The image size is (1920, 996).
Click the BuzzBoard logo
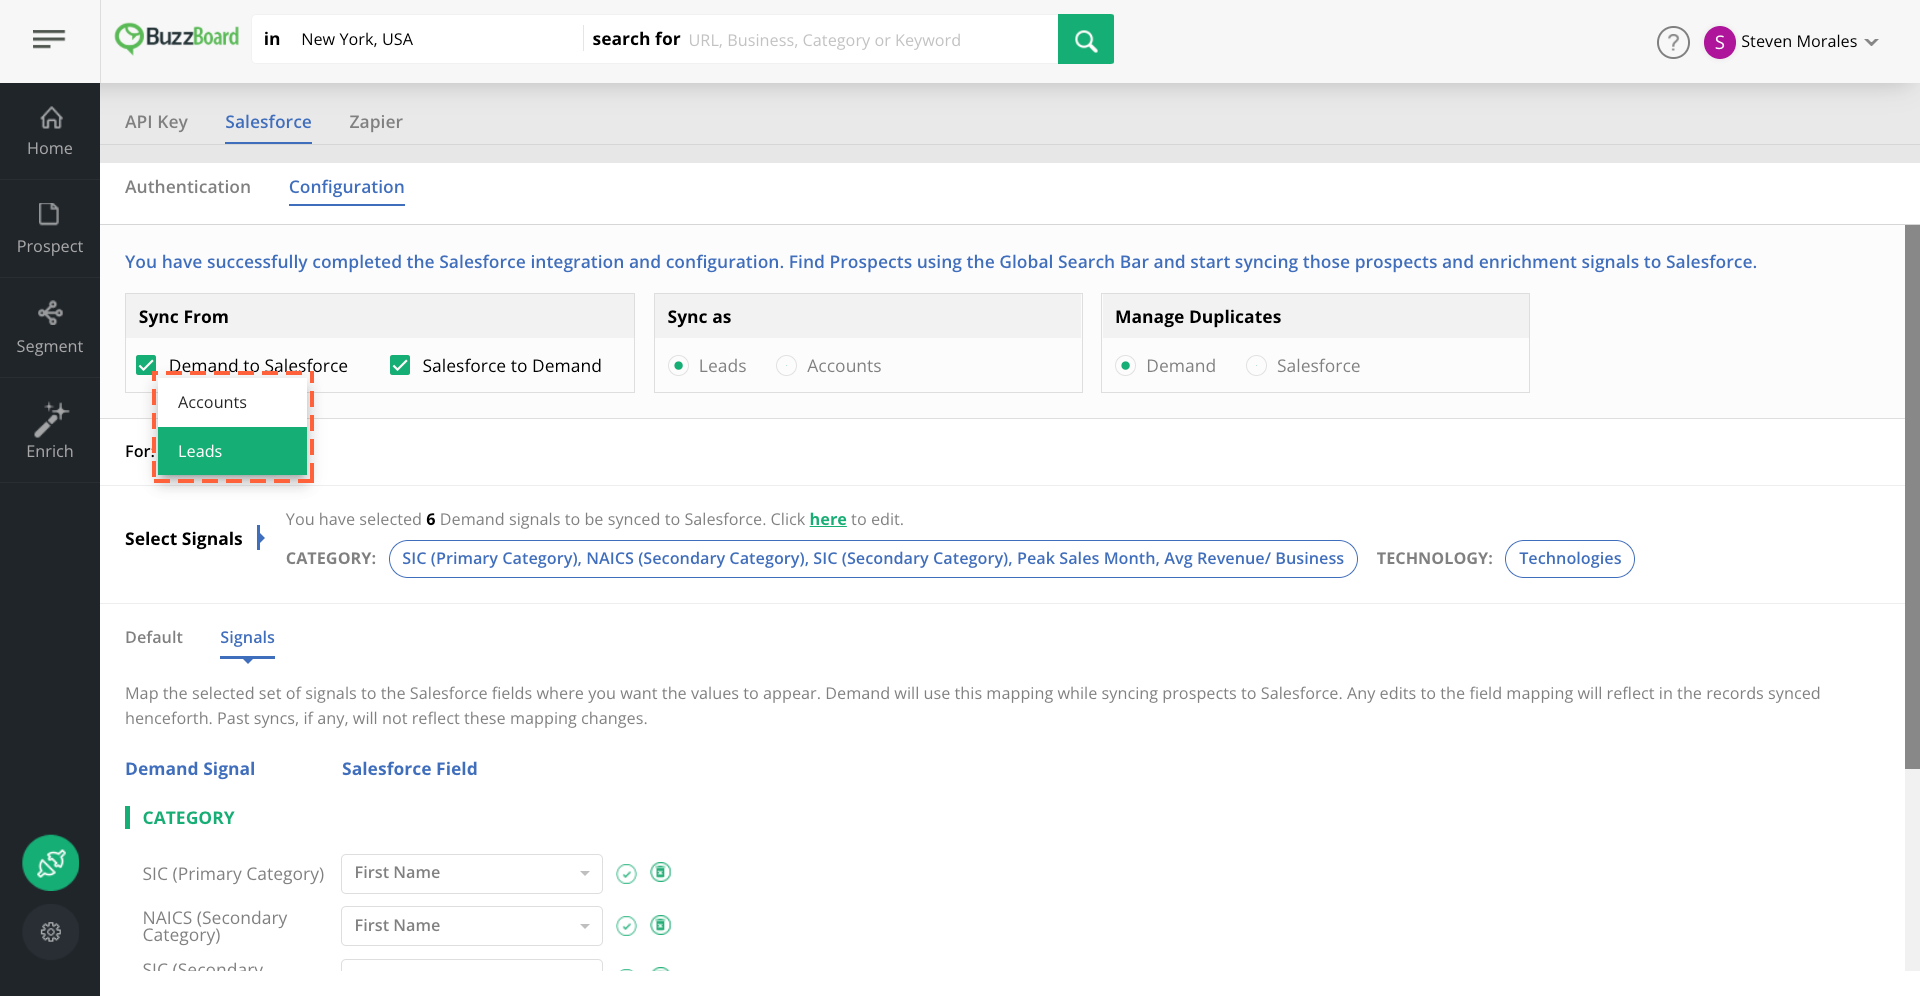click(177, 38)
